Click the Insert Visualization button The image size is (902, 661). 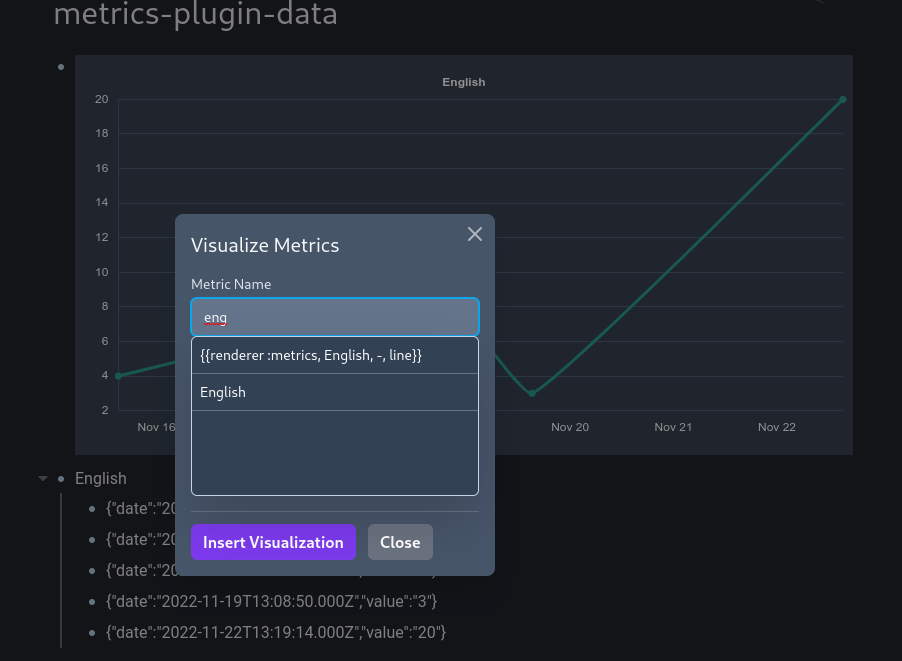(273, 542)
